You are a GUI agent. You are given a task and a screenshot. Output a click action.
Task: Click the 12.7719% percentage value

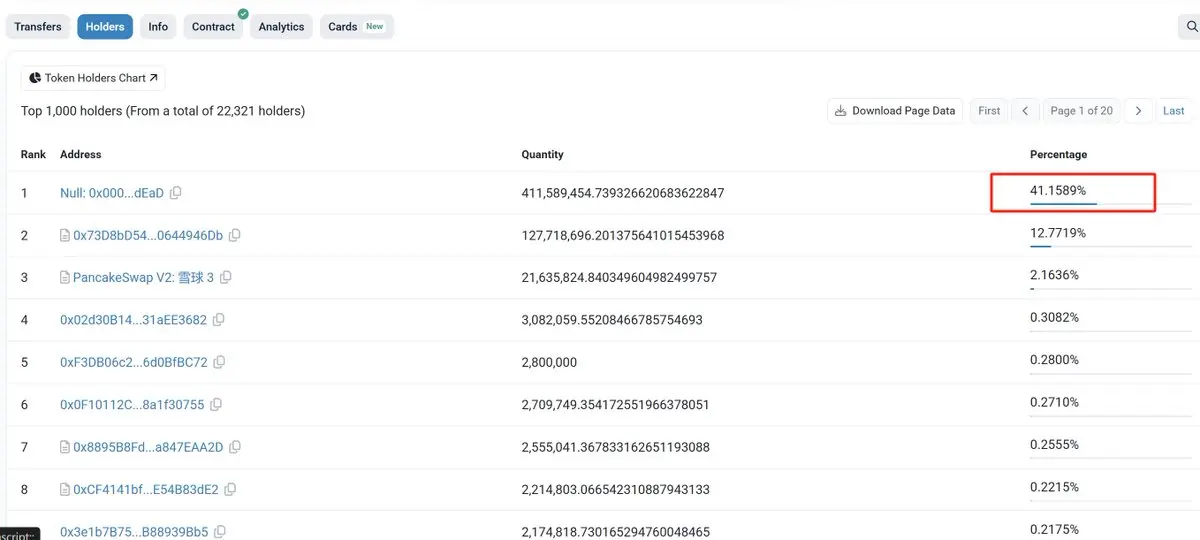pyautogui.click(x=1058, y=233)
